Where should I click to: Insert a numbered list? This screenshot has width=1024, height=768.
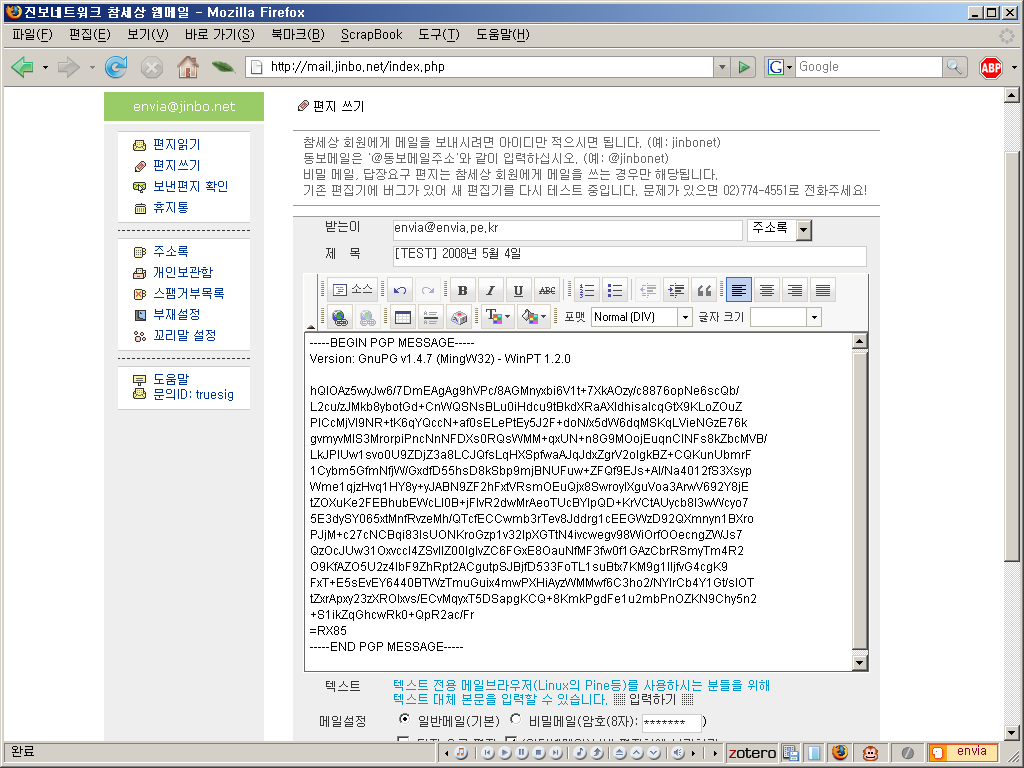click(585, 290)
